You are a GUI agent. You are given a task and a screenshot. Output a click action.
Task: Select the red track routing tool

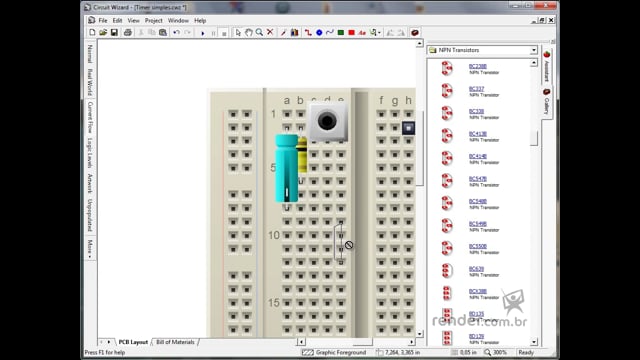click(308, 33)
